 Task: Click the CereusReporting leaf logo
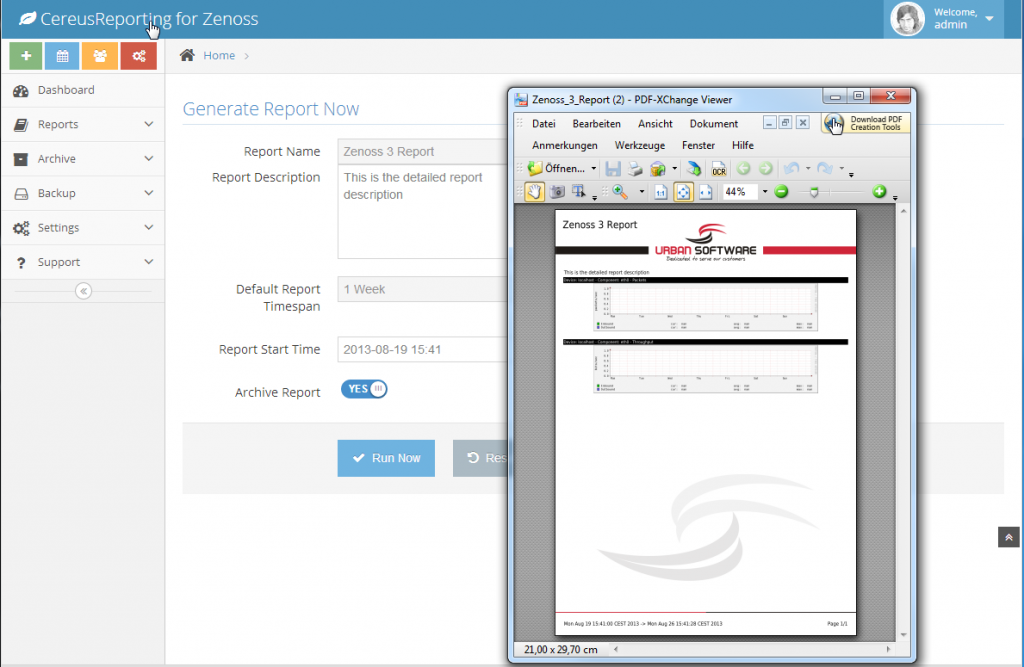pyautogui.click(x=27, y=18)
